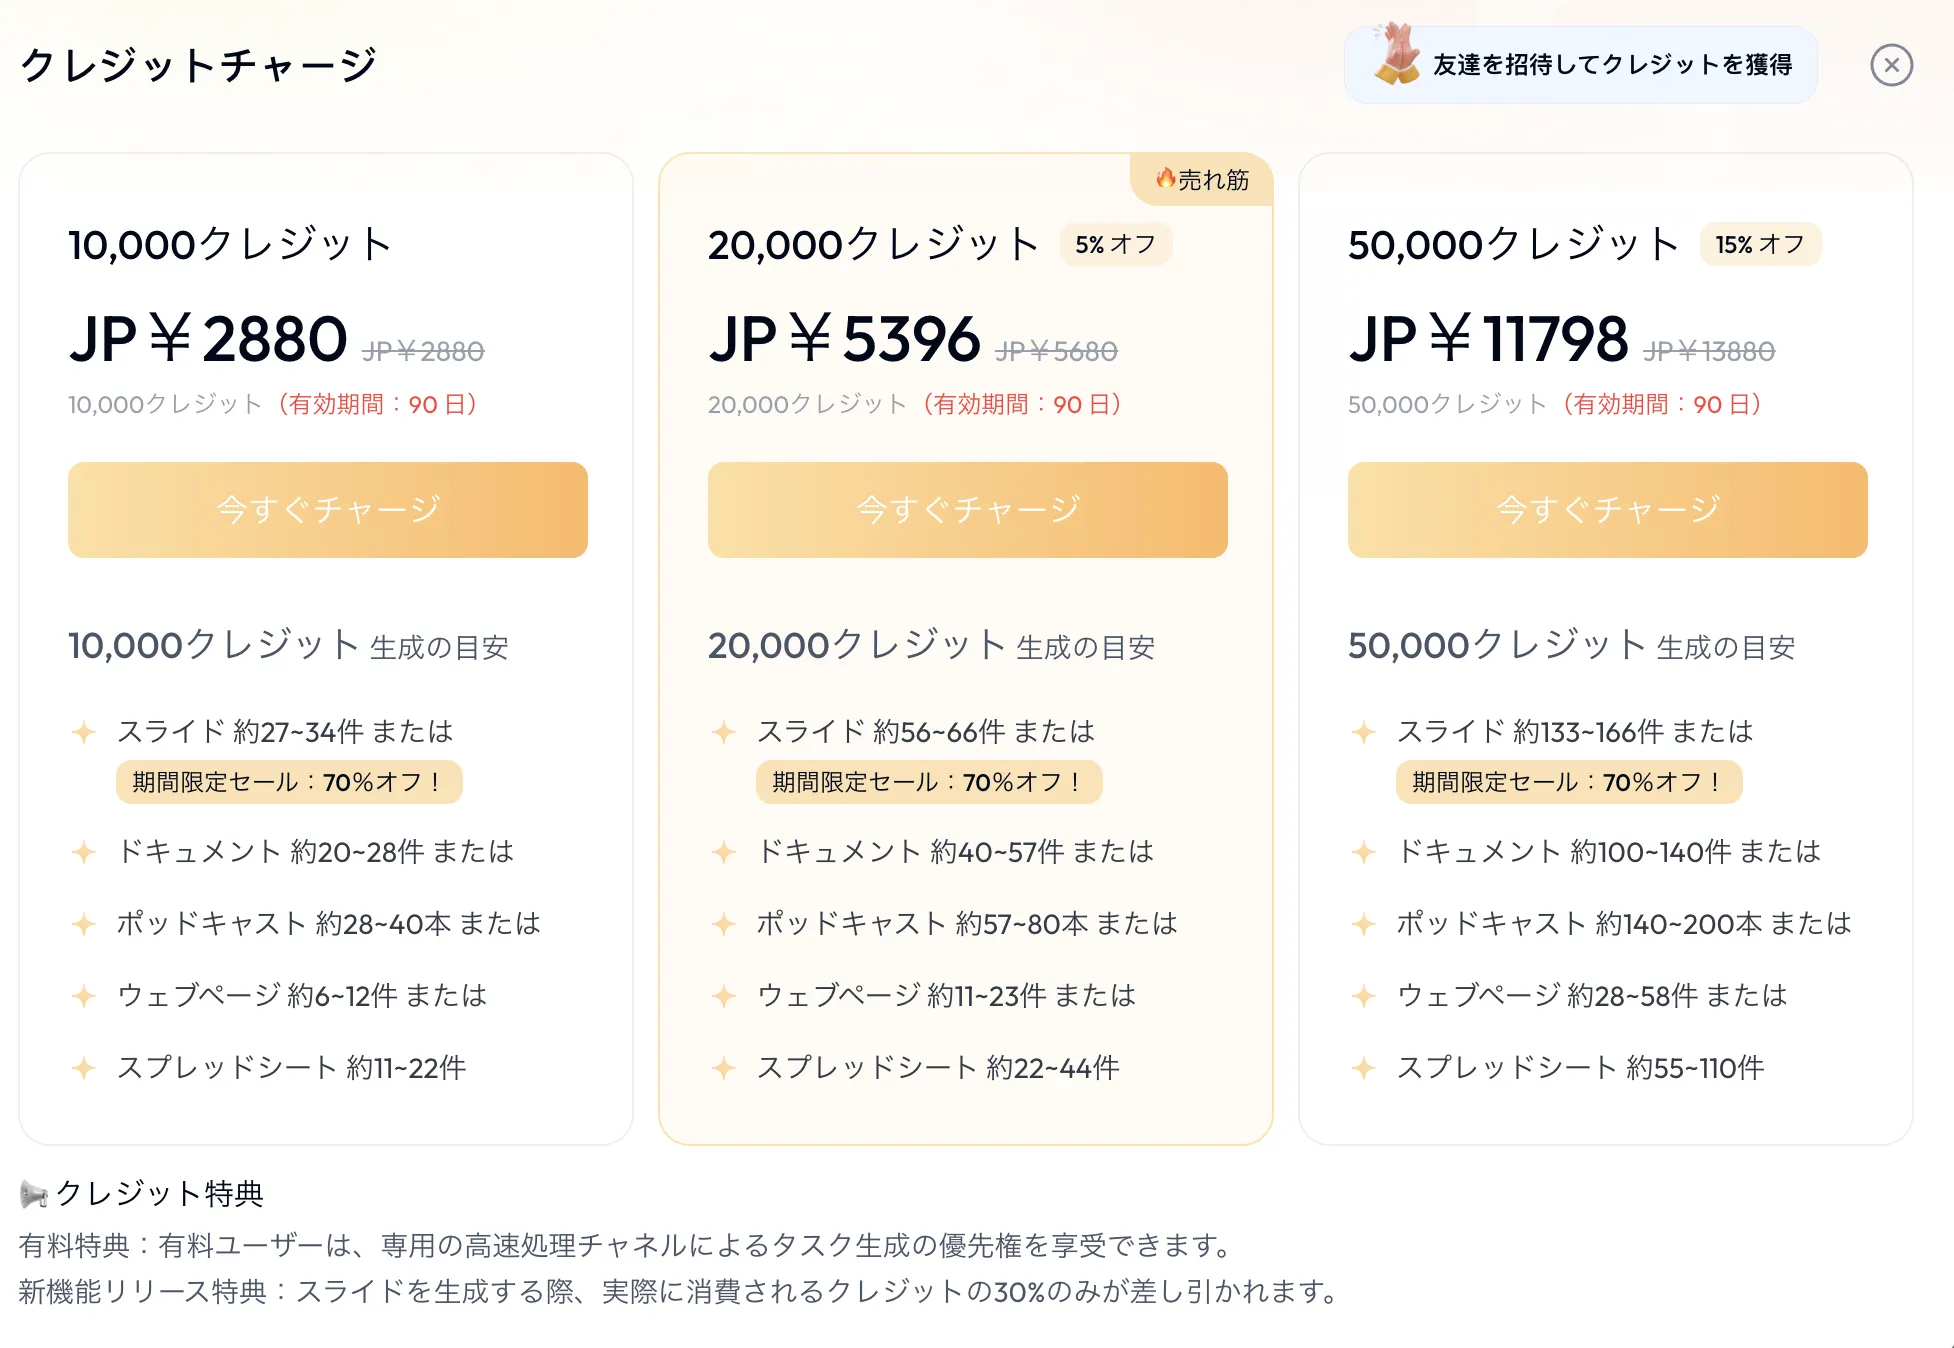Click the megaphone icon beside credit benefits
The height and width of the screenshot is (1348, 1954).
(34, 1193)
